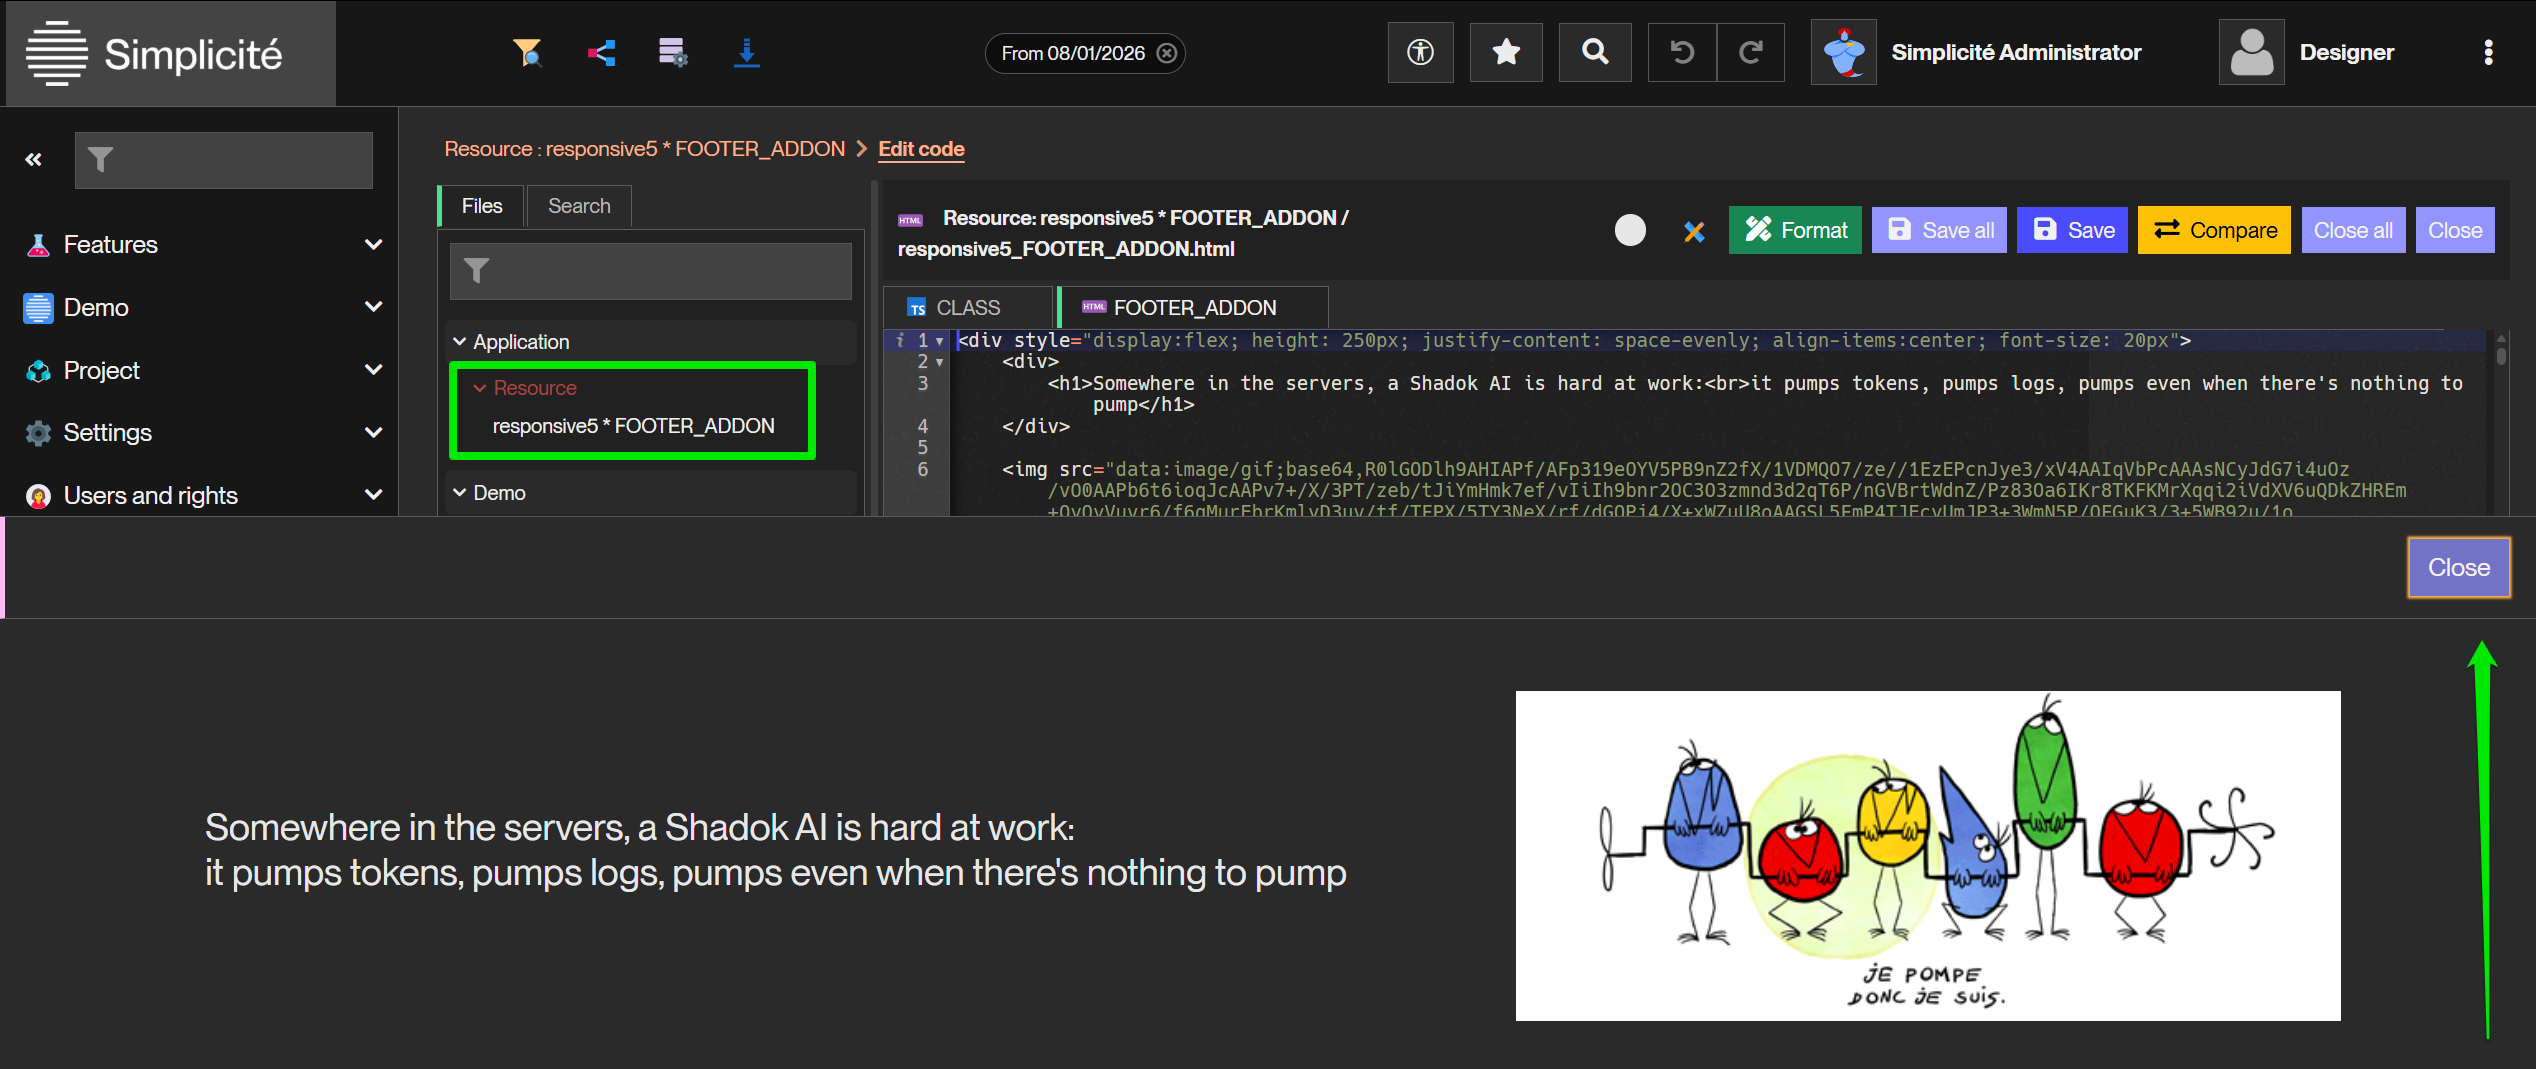2536x1069 pixels.
Task: Focus the files filter field
Action: coord(651,271)
